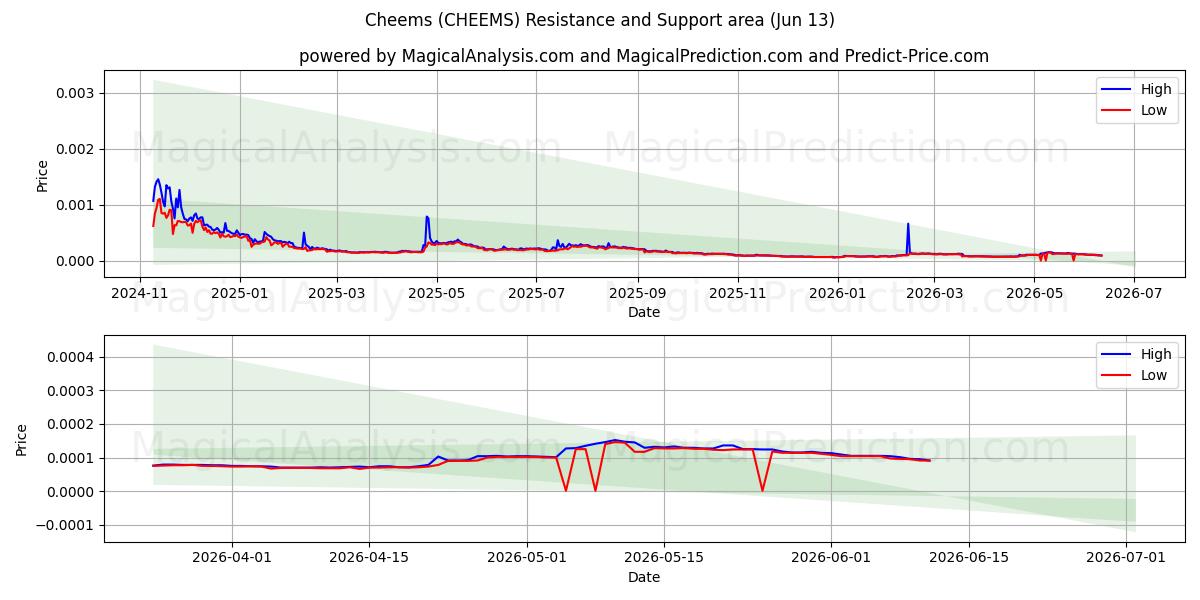This screenshot has width=1200, height=600.
Task: Click the '2026-04-01' x-axis label
Action: (231, 558)
